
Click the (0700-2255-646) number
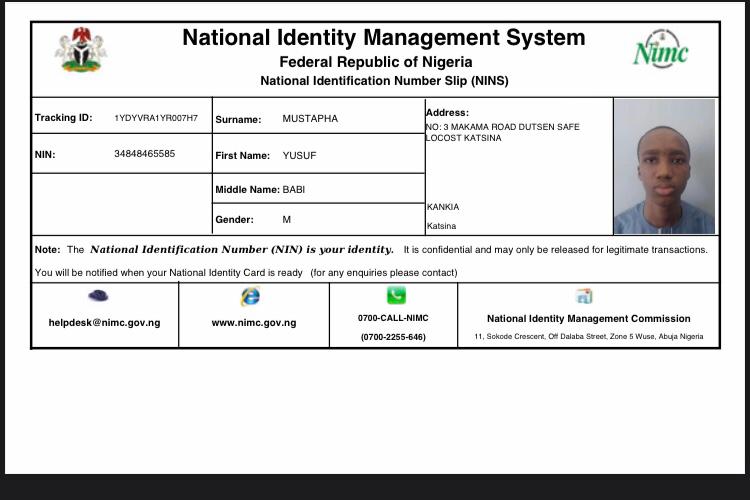393,337
